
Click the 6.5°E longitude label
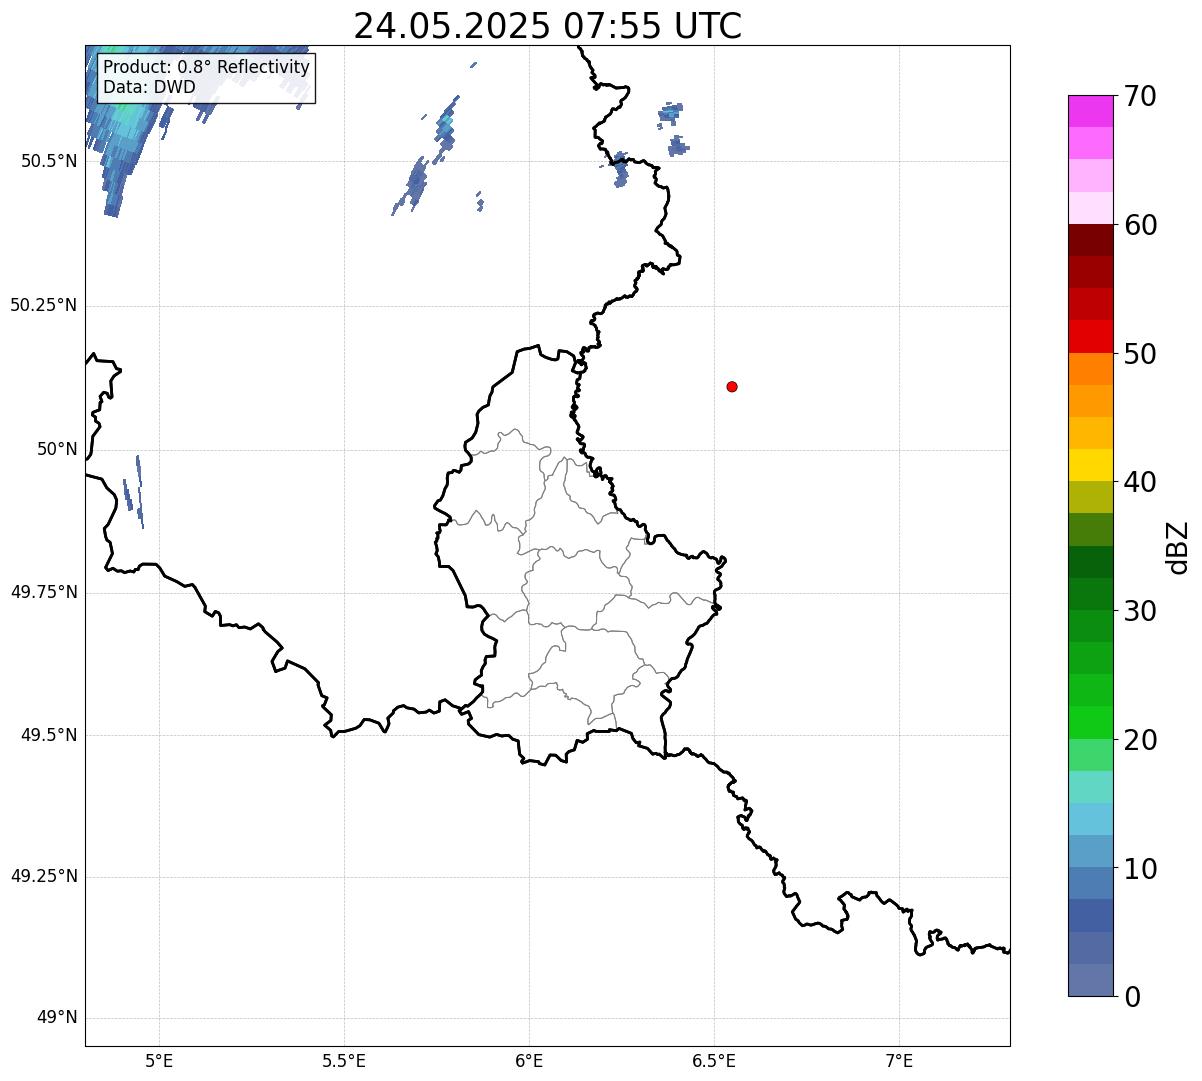714,1061
